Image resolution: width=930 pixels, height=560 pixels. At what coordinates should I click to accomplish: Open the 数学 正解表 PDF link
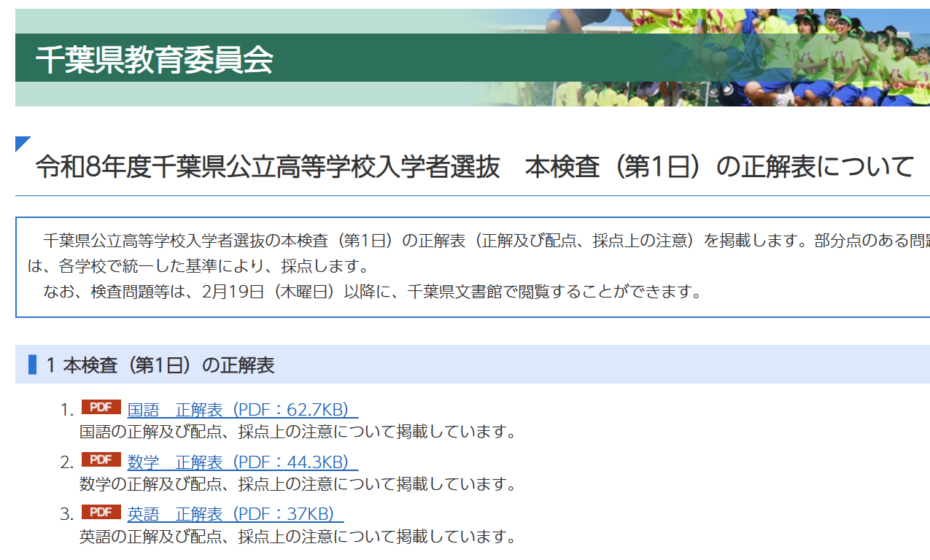point(242,462)
